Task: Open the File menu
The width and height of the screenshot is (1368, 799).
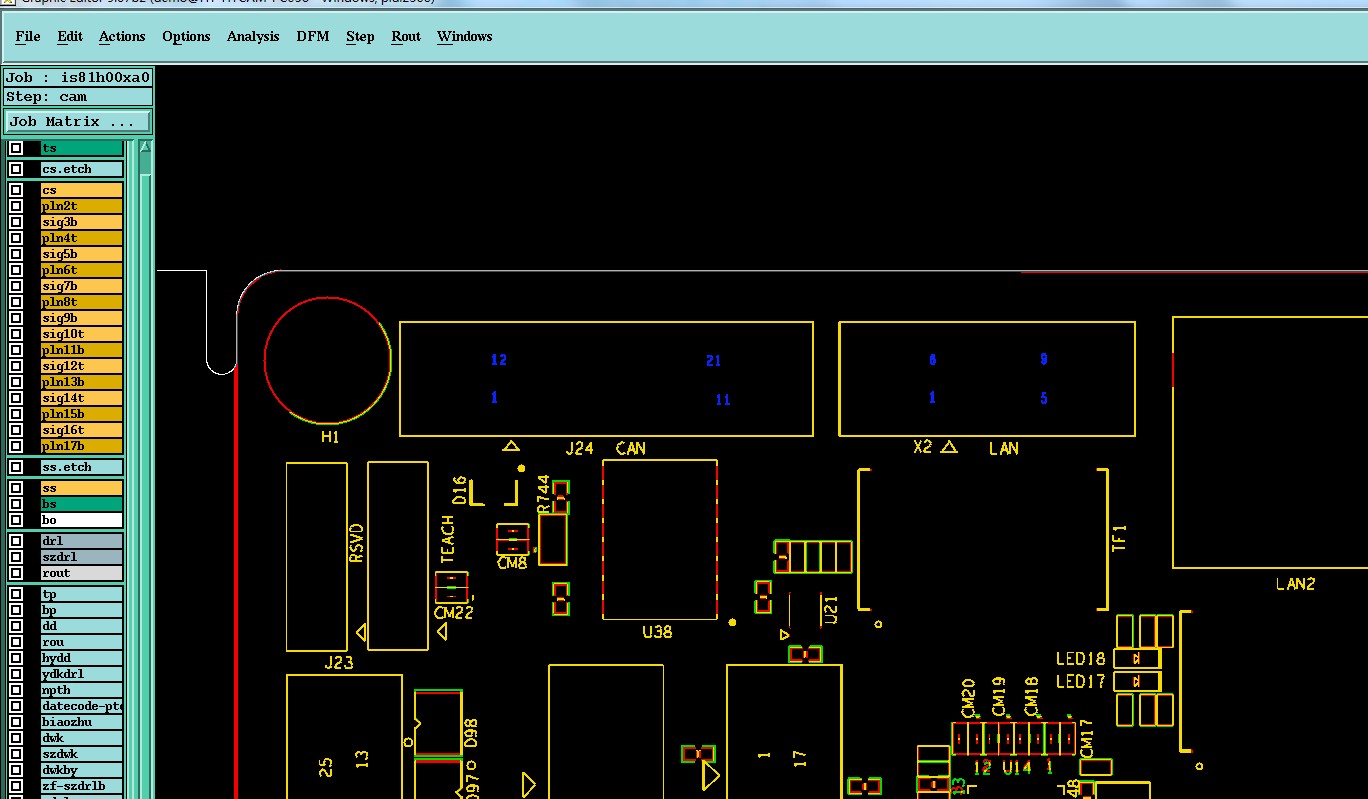Action: coord(28,36)
